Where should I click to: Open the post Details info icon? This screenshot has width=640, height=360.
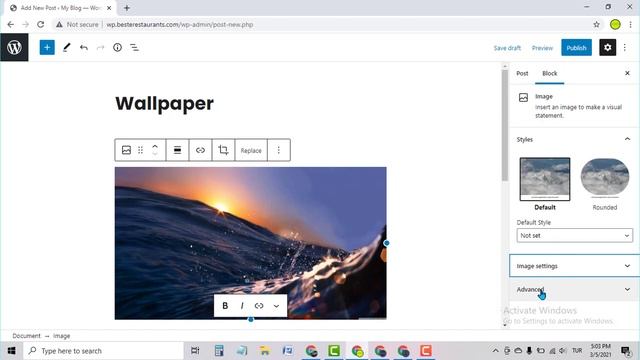(117, 48)
